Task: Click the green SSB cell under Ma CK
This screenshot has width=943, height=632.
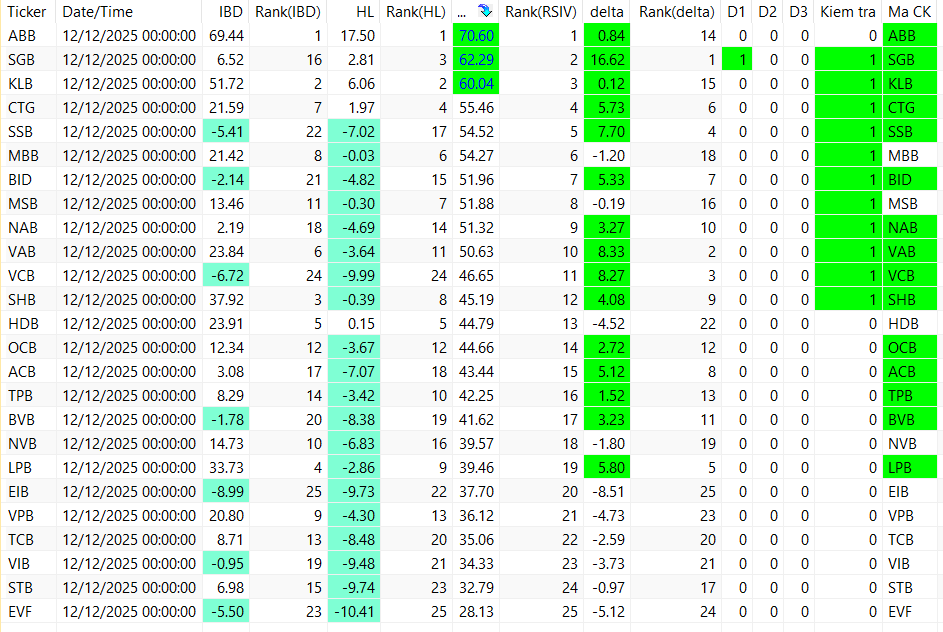Action: pyautogui.click(x=910, y=132)
